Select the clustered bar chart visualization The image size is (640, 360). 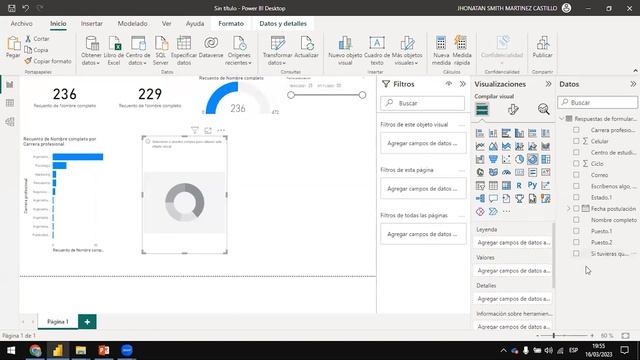coord(506,133)
